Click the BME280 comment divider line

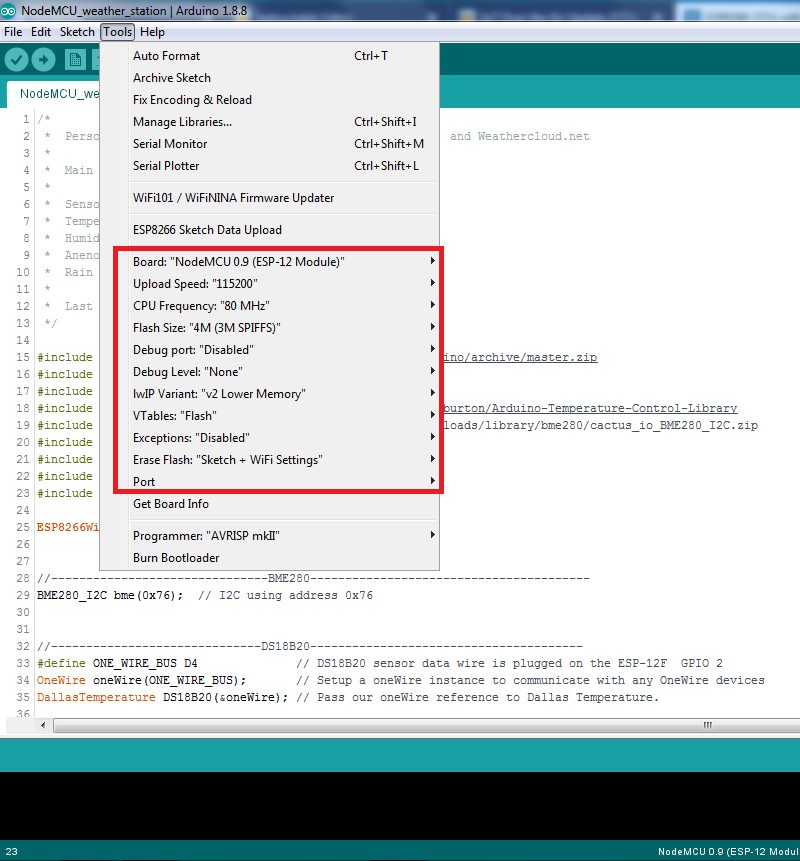[313, 578]
